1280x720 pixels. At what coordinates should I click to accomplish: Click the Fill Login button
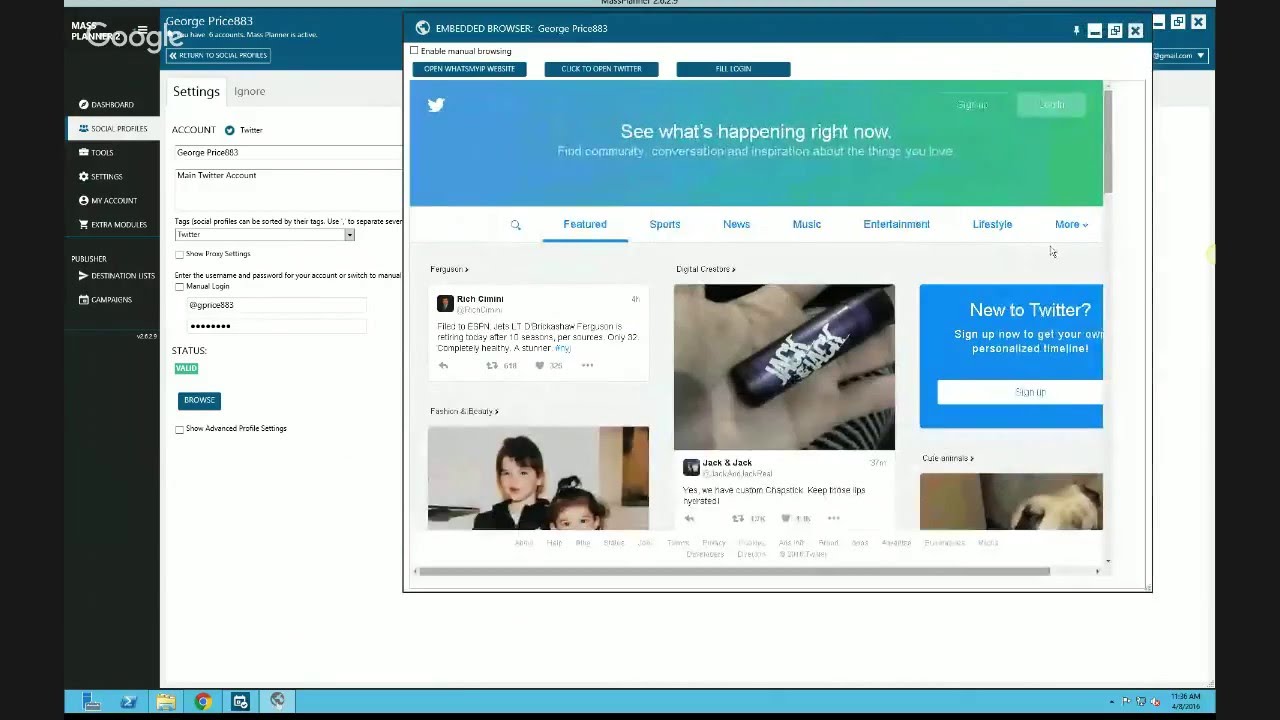(x=733, y=69)
